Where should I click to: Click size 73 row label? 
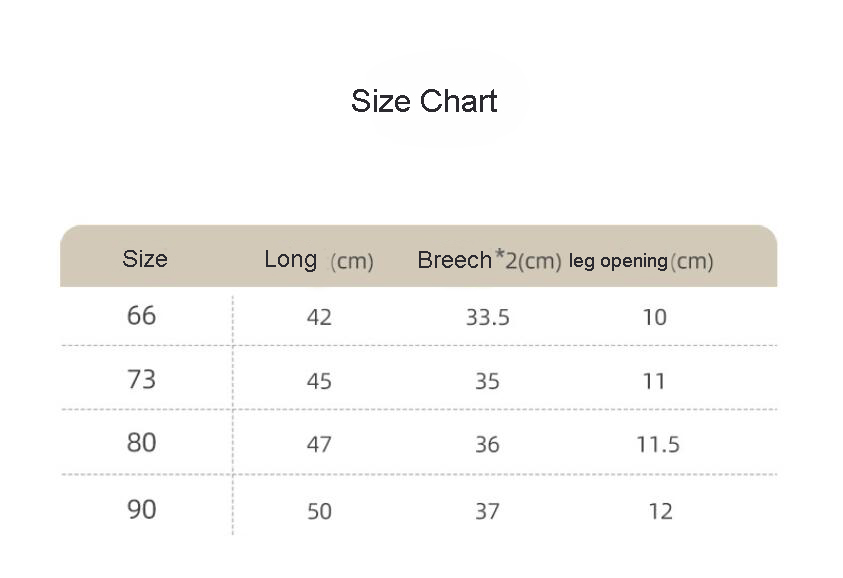click(x=142, y=380)
